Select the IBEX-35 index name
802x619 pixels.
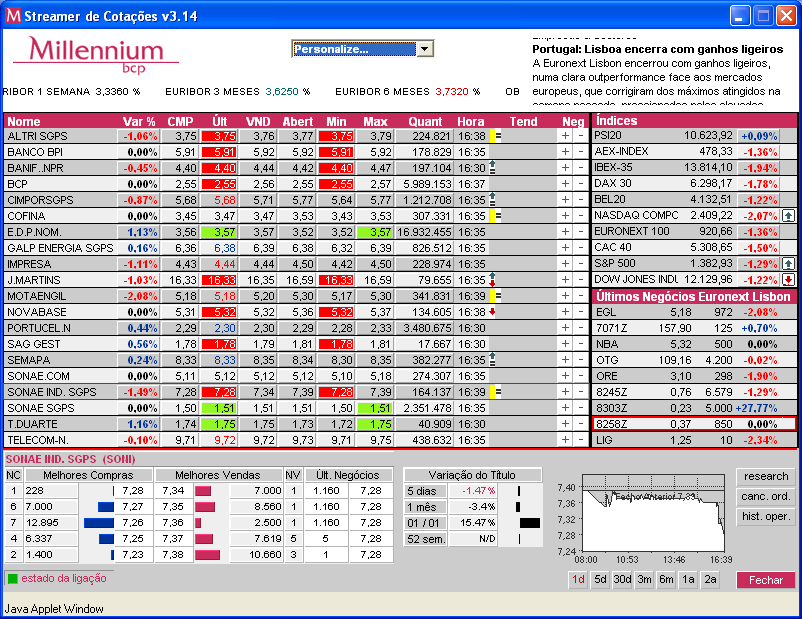[x=614, y=167]
